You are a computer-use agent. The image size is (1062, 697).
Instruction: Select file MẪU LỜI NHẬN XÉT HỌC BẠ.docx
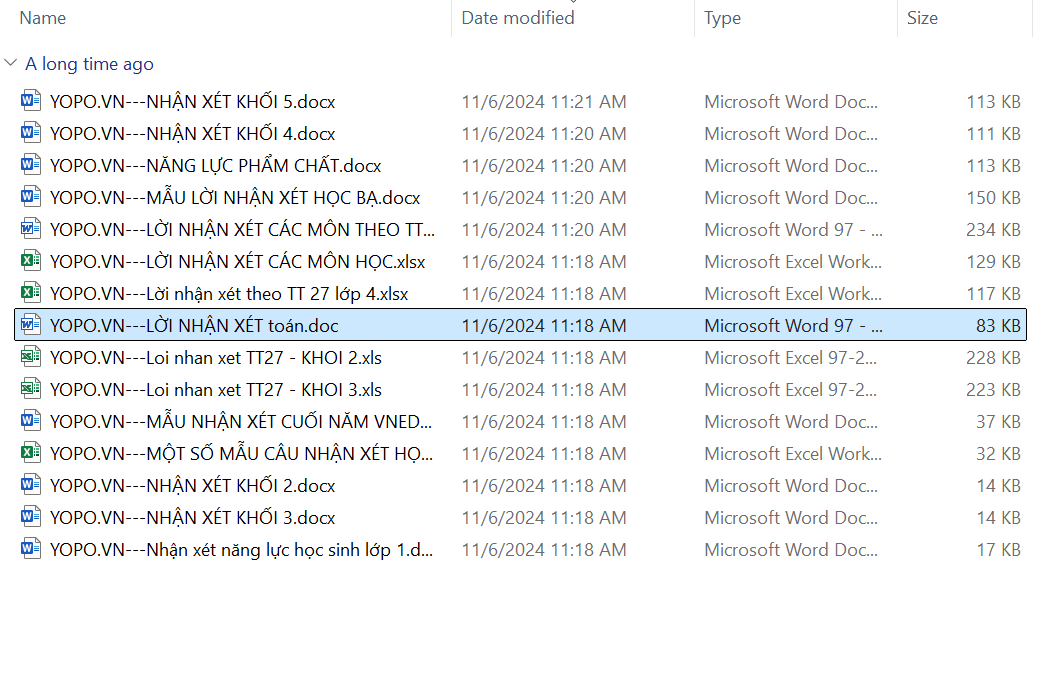point(235,198)
